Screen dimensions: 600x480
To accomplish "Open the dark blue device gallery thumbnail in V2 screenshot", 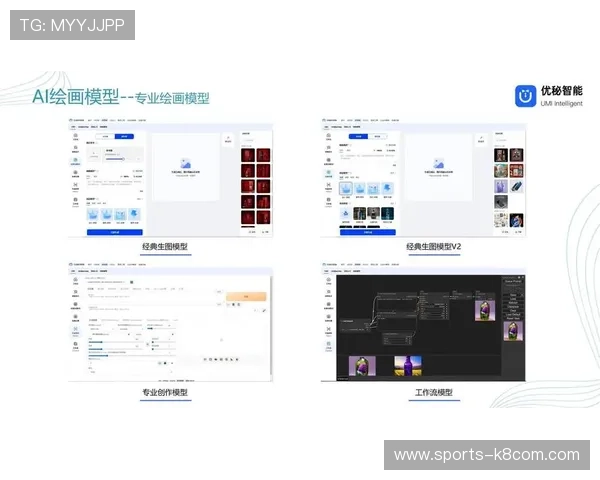I will tap(516, 186).
